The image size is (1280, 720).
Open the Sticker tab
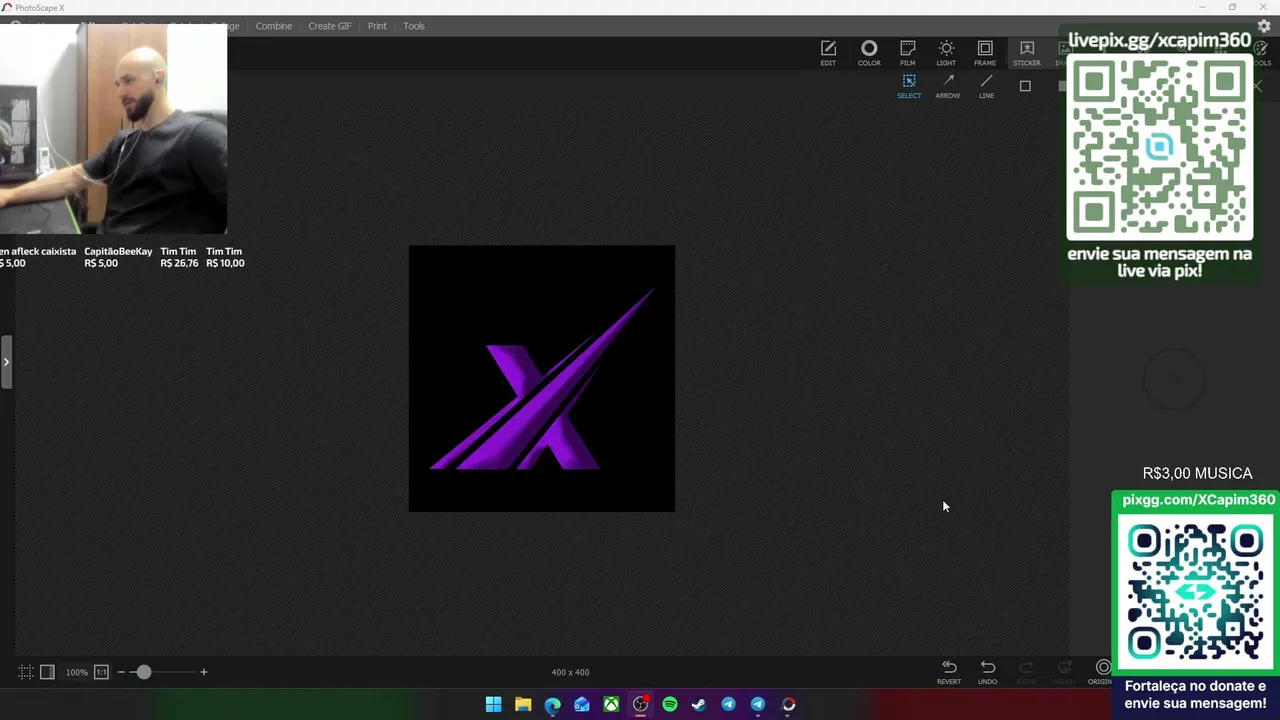(x=1026, y=53)
